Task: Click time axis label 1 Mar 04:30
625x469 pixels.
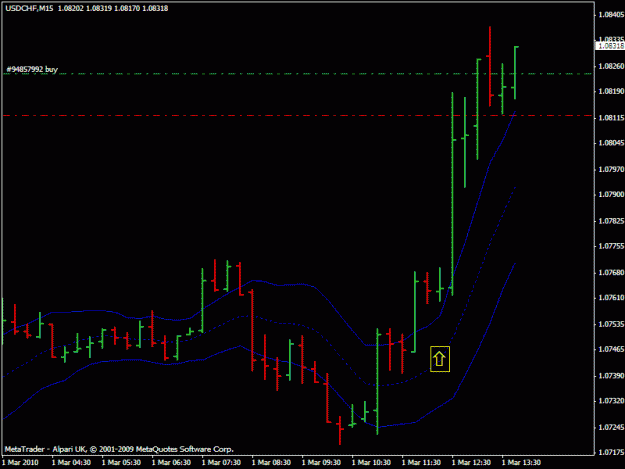Action: (71, 462)
